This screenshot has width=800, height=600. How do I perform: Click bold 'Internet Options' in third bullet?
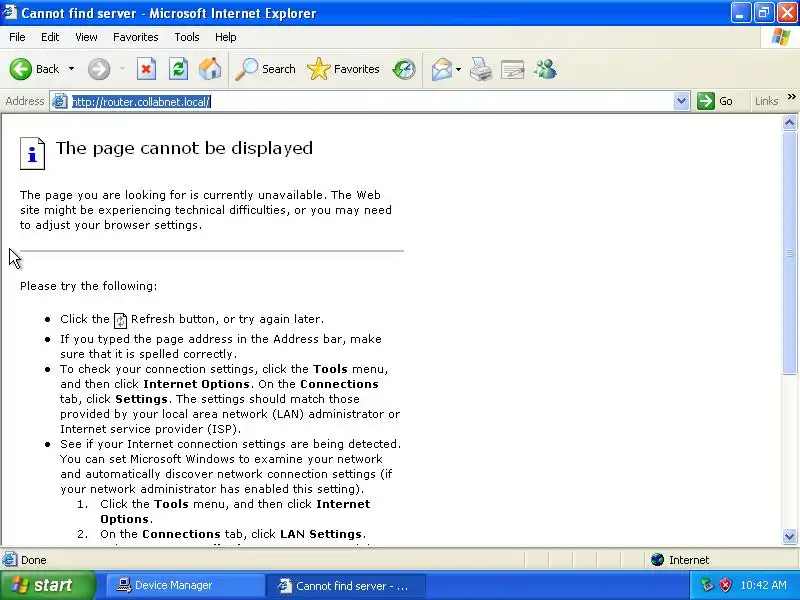(x=196, y=384)
